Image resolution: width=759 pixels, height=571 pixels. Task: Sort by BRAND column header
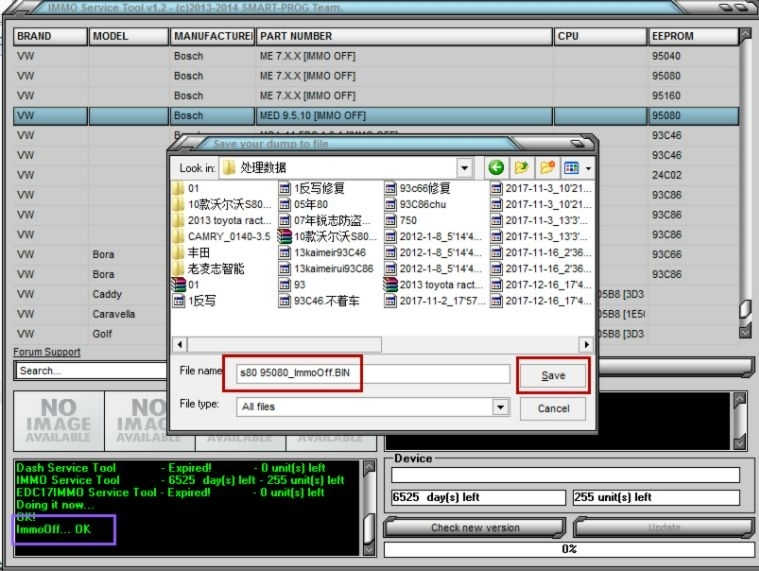(50, 36)
